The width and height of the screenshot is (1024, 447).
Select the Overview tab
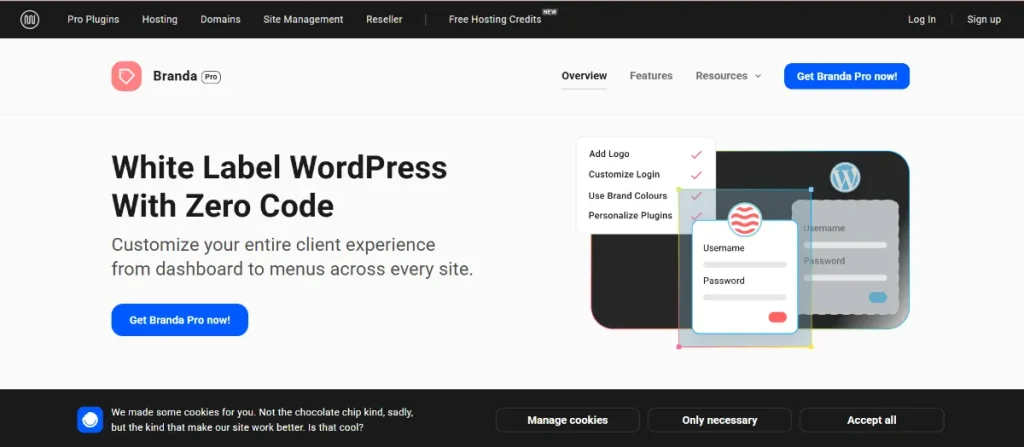point(584,76)
